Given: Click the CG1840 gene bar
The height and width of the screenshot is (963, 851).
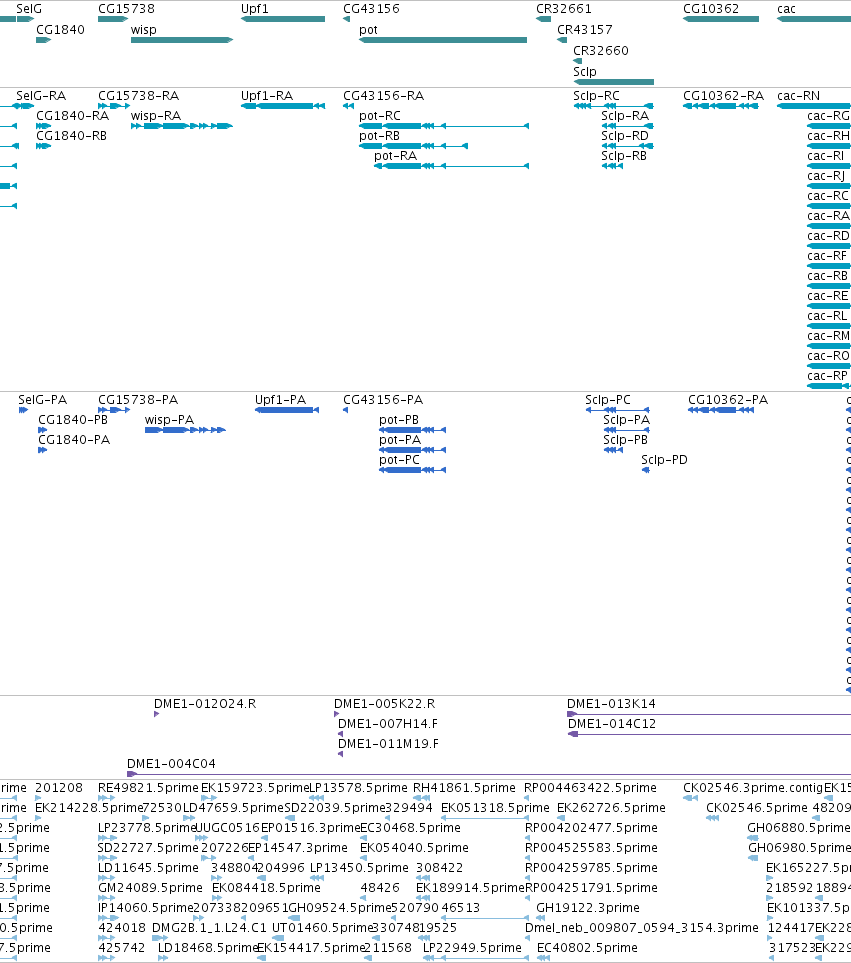Looking at the screenshot, I should [44, 40].
